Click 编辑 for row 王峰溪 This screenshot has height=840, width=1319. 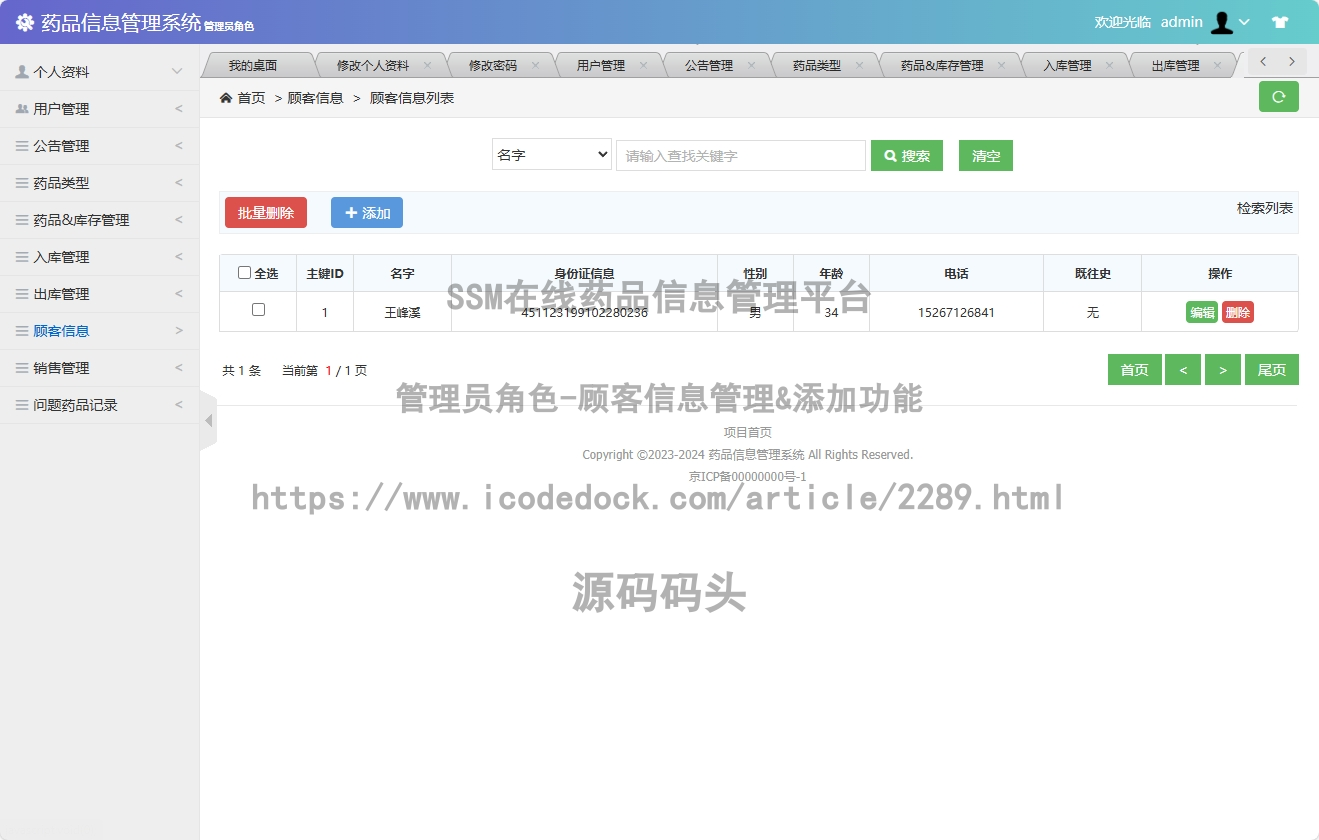coord(1202,312)
